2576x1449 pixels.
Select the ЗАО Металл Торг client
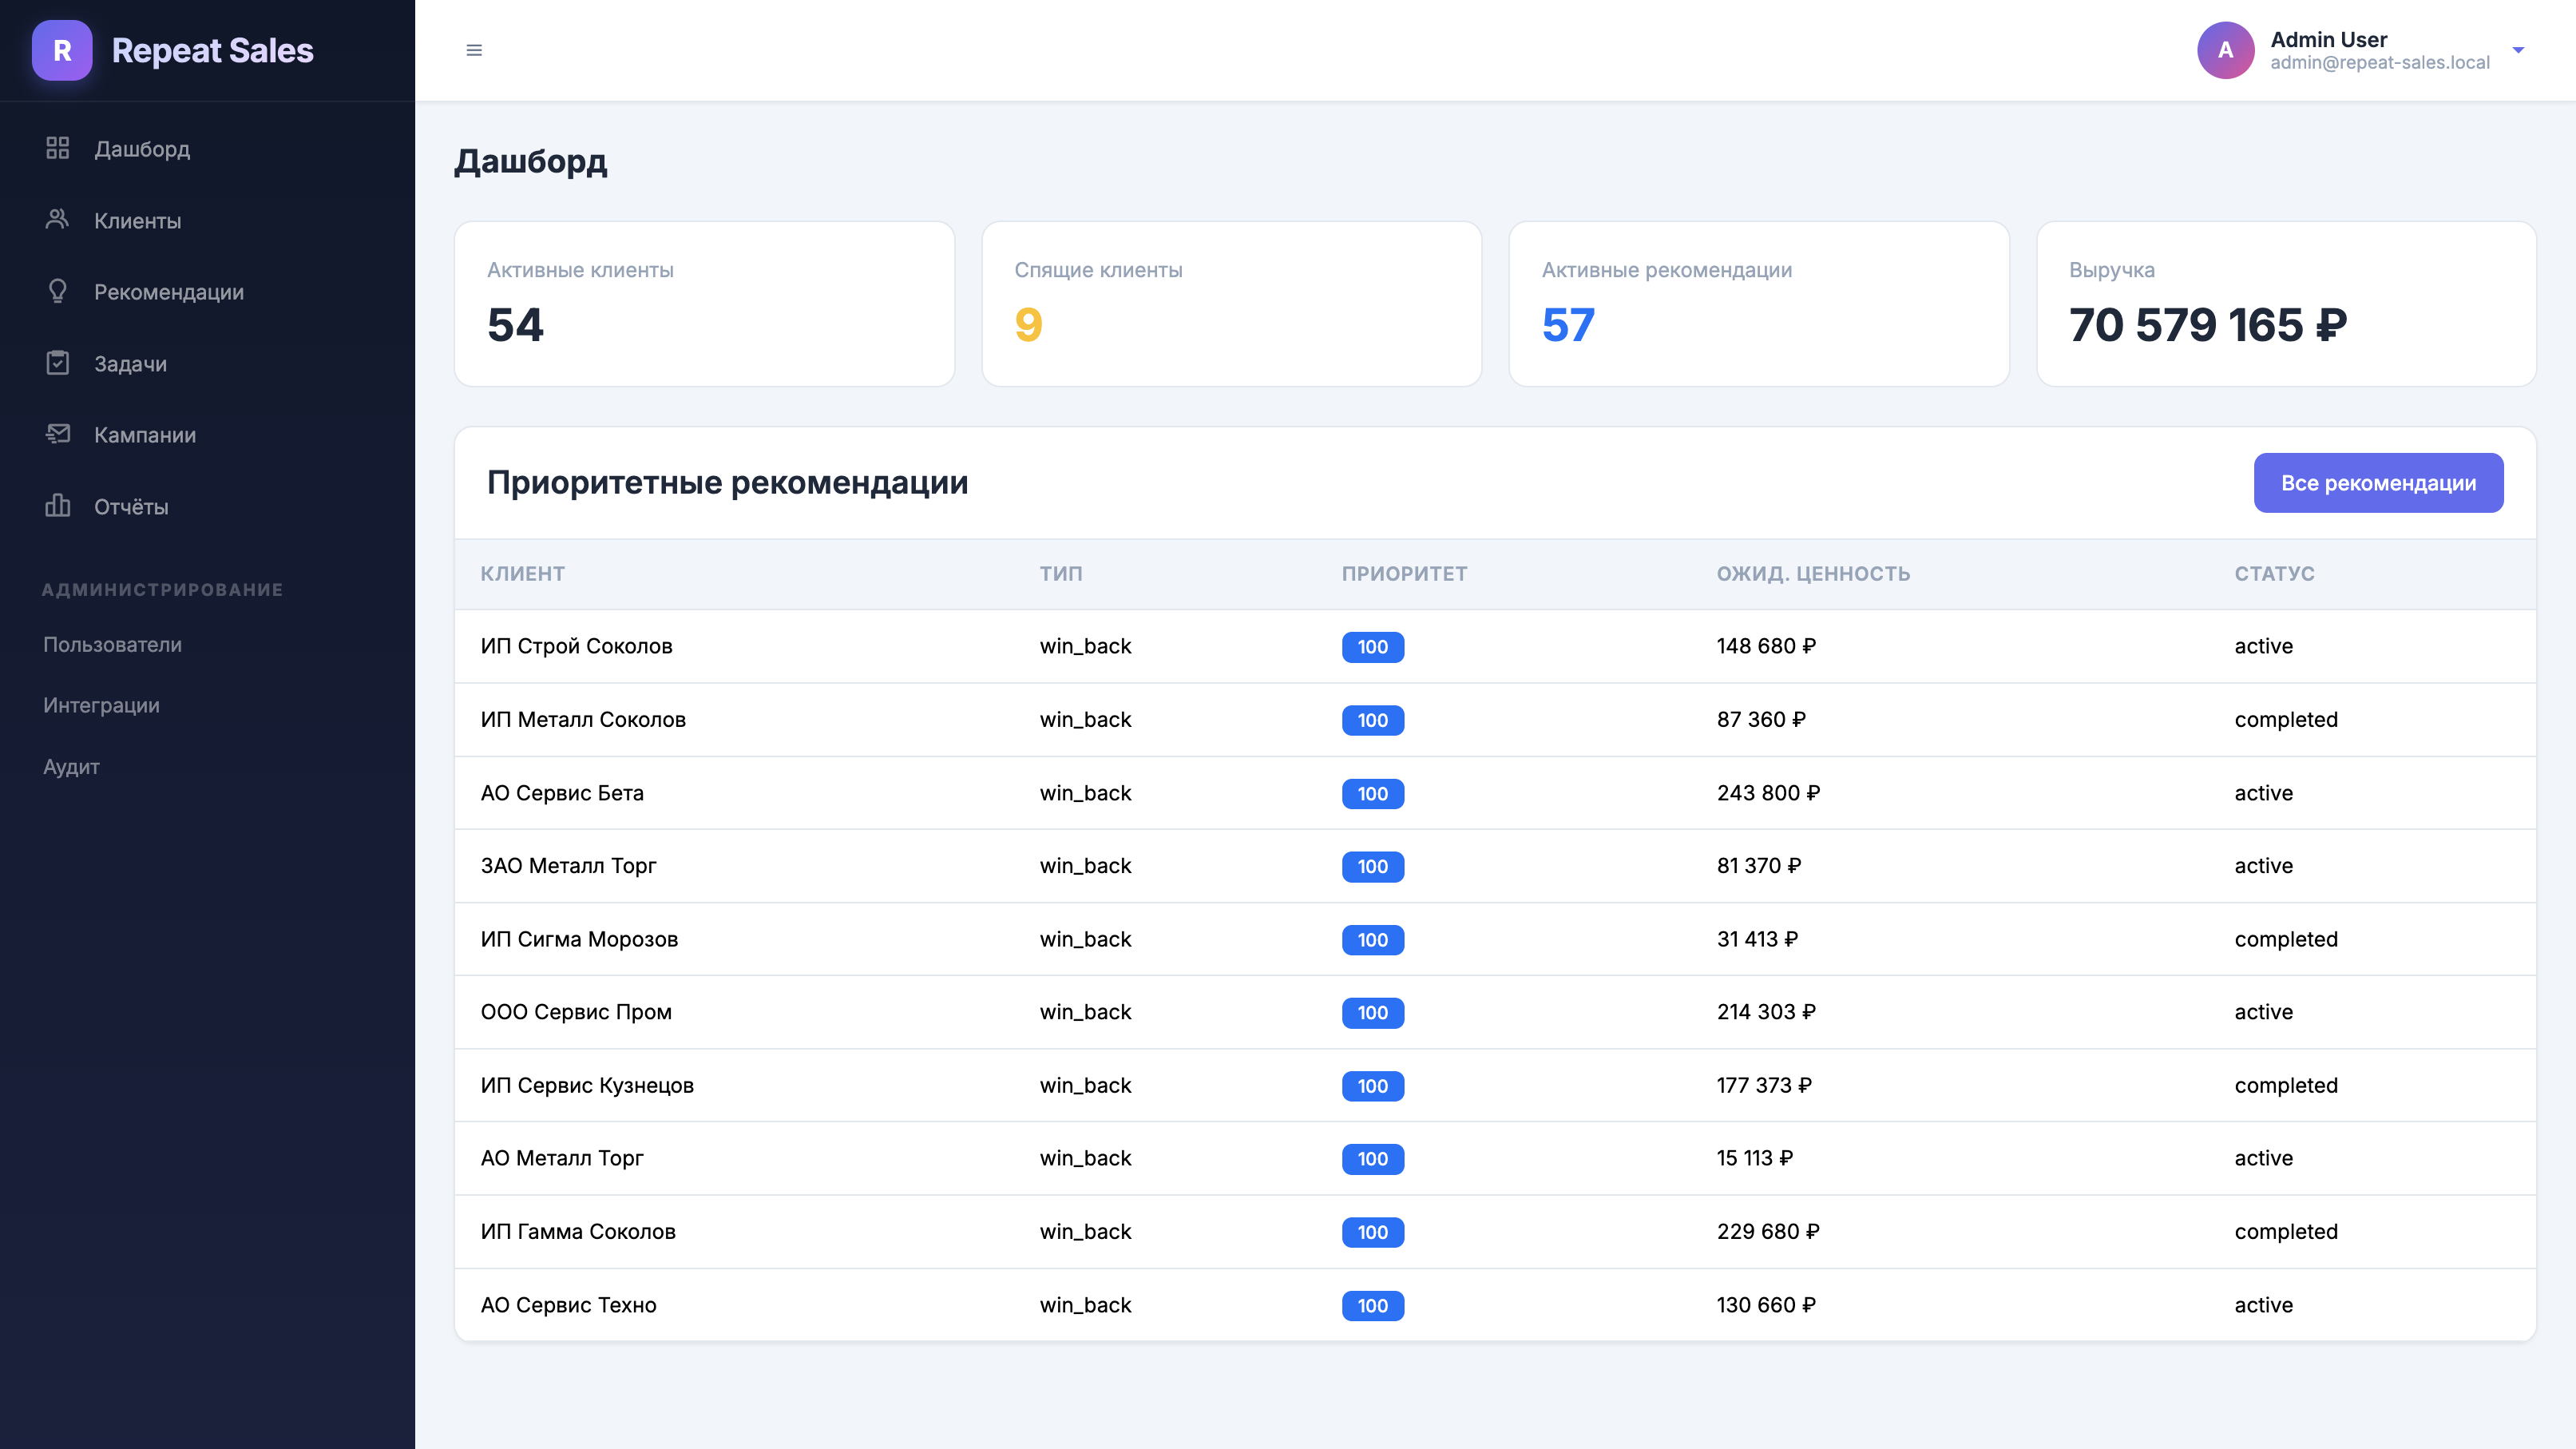pyautogui.click(x=568, y=866)
